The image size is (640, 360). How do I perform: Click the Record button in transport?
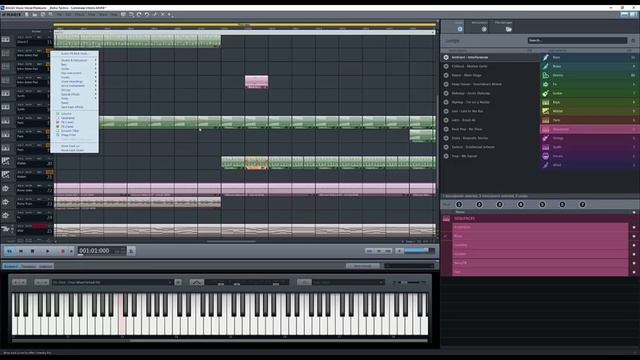point(62,251)
